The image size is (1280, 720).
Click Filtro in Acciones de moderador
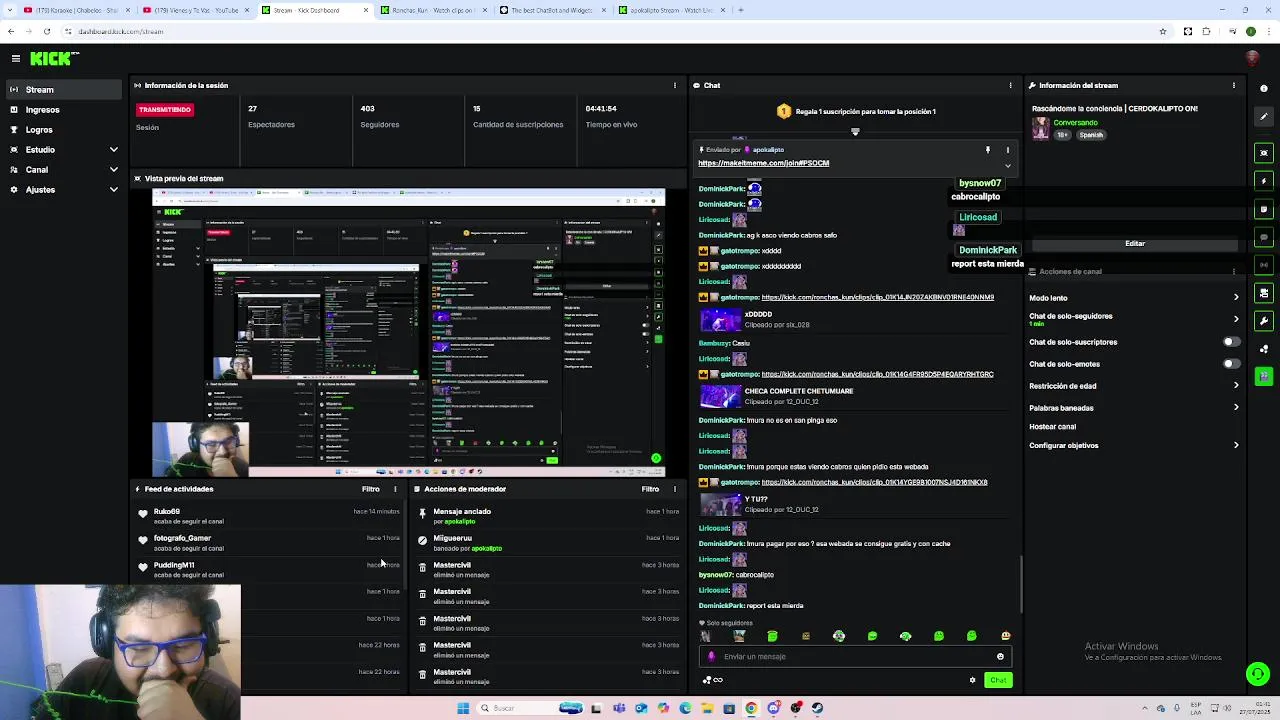tap(650, 489)
